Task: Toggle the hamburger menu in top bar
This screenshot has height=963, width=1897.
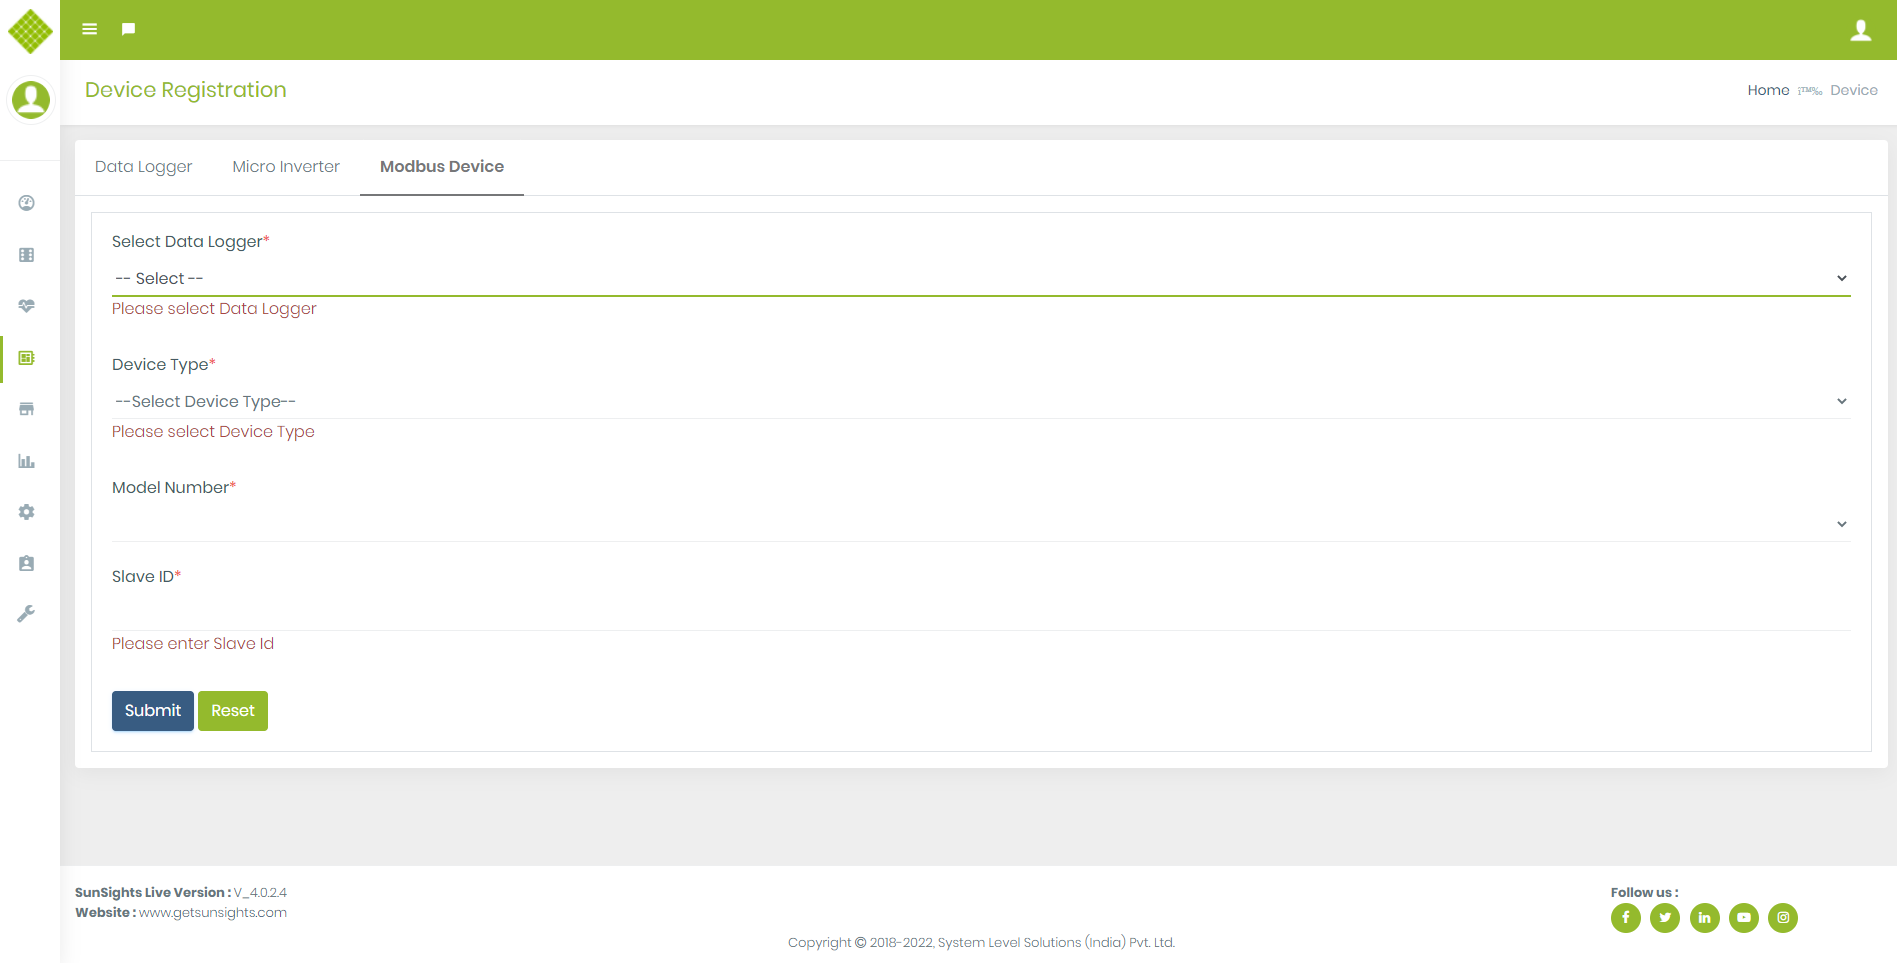Action: (89, 29)
